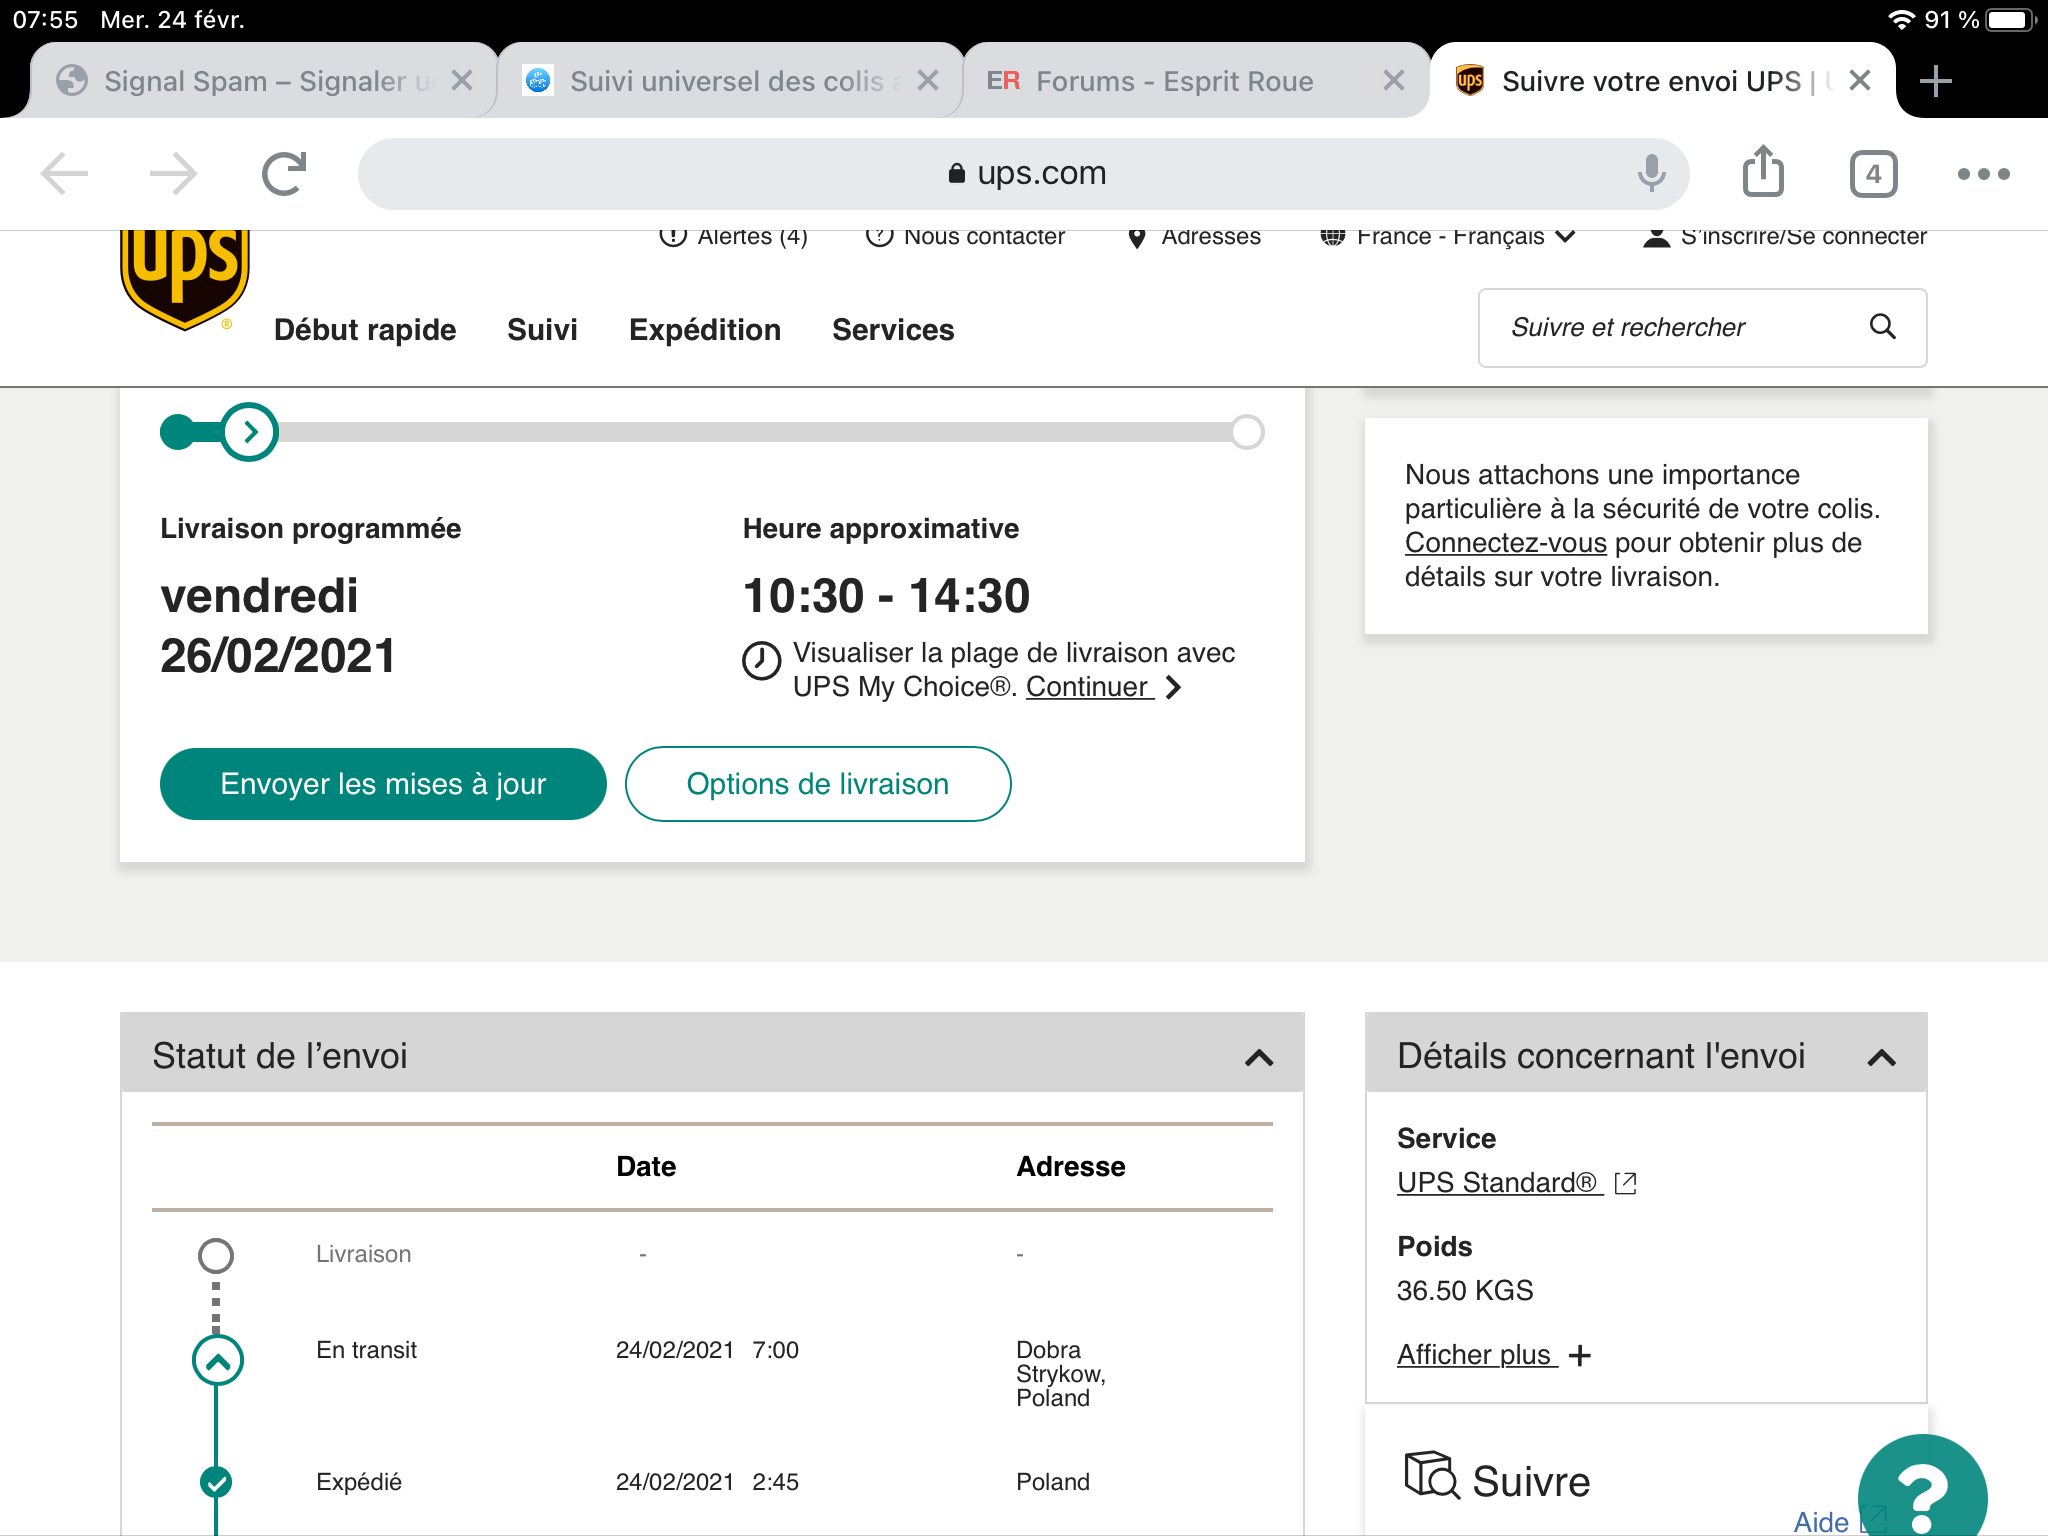2048x1536 pixels.
Task: Click the 24/02/2021 7:00 date cell
Action: [707, 1350]
